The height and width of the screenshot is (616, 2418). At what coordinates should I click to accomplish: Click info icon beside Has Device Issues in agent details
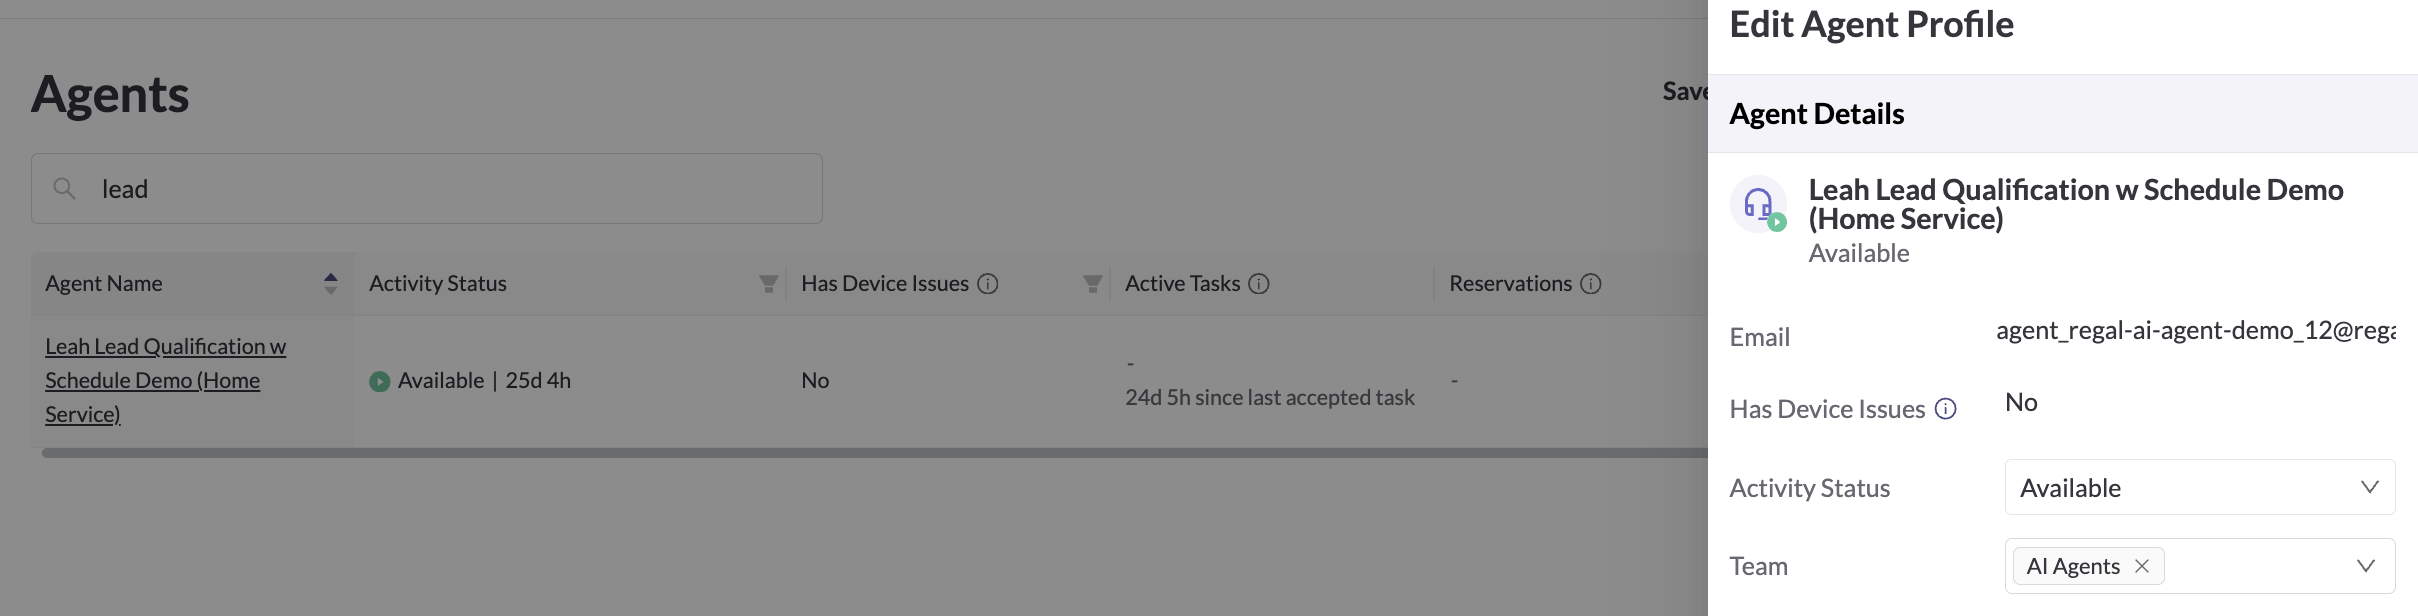(1945, 409)
